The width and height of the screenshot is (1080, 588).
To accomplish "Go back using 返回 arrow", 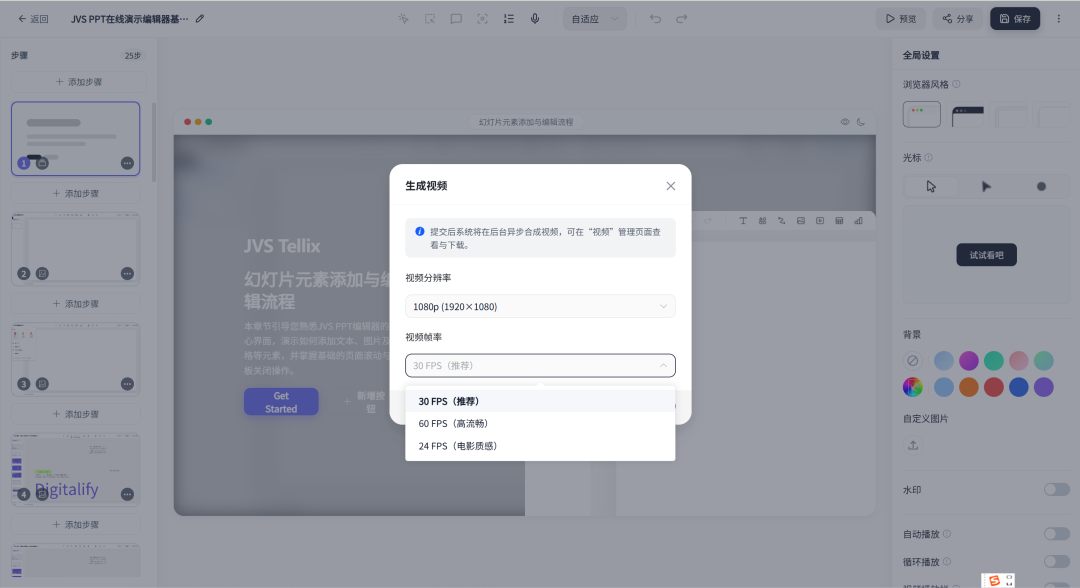I will [33, 19].
